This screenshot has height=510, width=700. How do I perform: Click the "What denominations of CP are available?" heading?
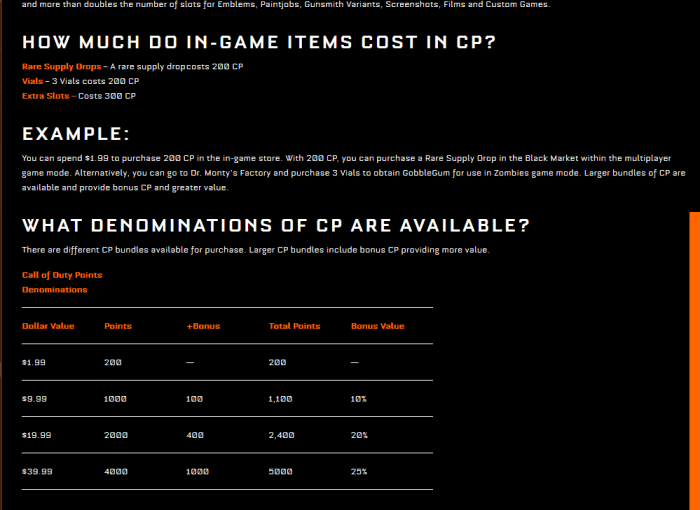point(276,224)
